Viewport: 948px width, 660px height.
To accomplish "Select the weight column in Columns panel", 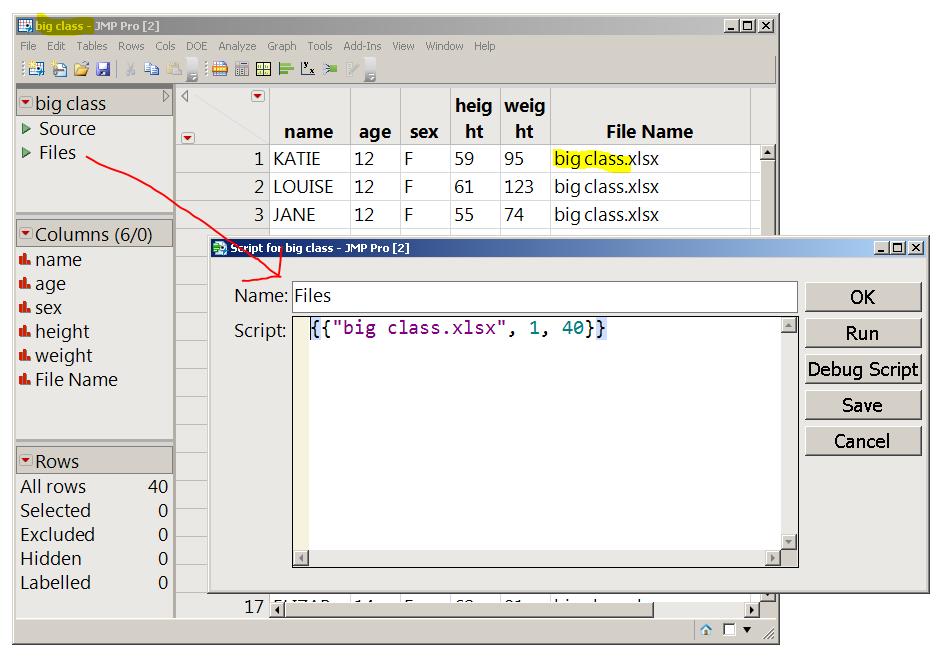I will 63,355.
